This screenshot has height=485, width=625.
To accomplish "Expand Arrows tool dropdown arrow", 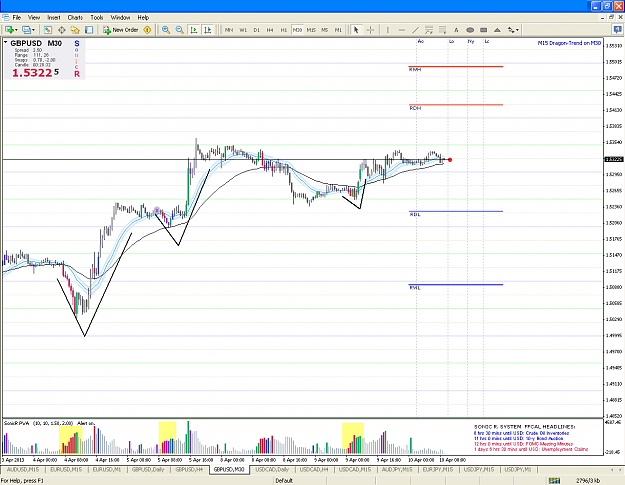I will pos(517,30).
